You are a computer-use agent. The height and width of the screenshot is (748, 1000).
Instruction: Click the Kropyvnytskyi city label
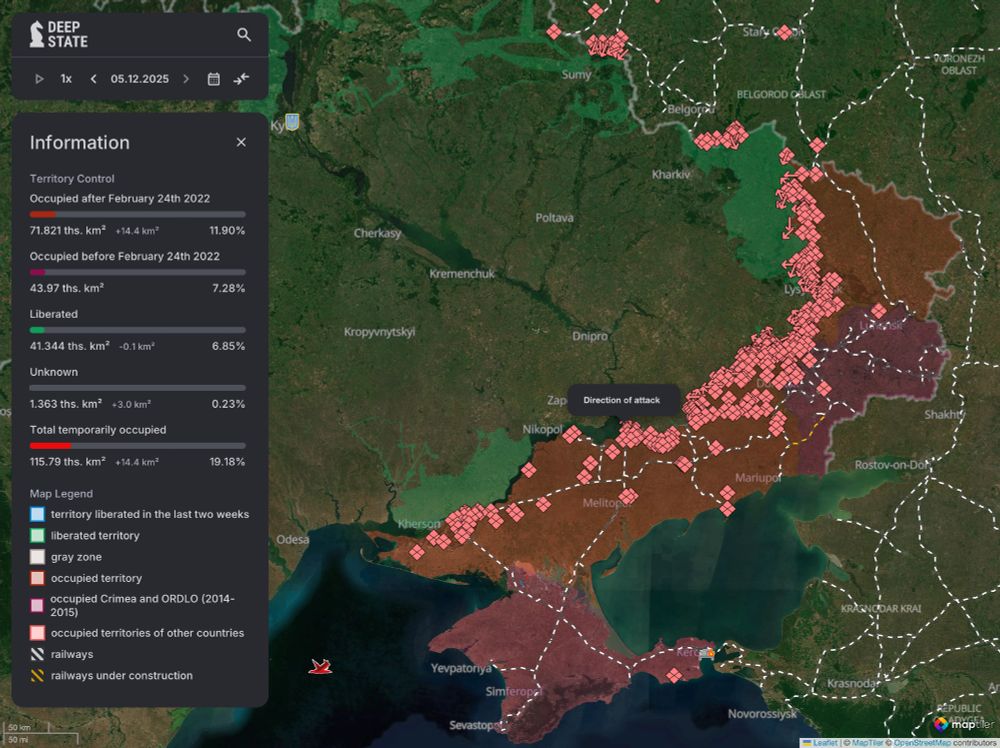pos(379,332)
